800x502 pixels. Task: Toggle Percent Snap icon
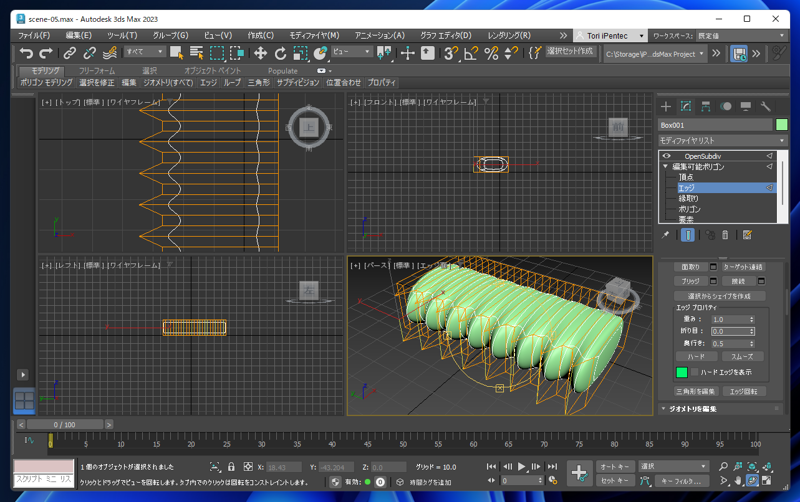coord(491,53)
